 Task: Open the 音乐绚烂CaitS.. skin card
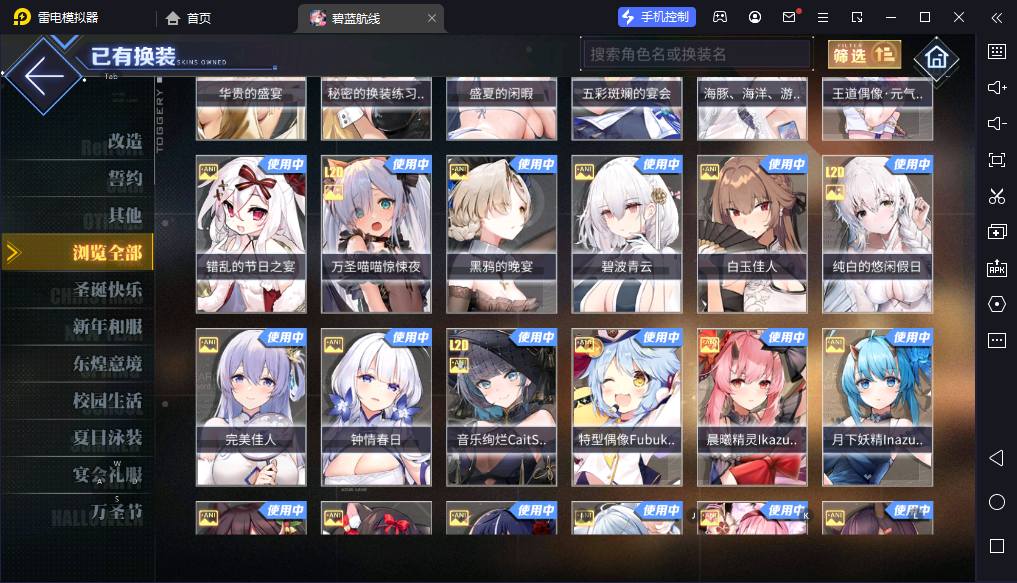(501, 407)
